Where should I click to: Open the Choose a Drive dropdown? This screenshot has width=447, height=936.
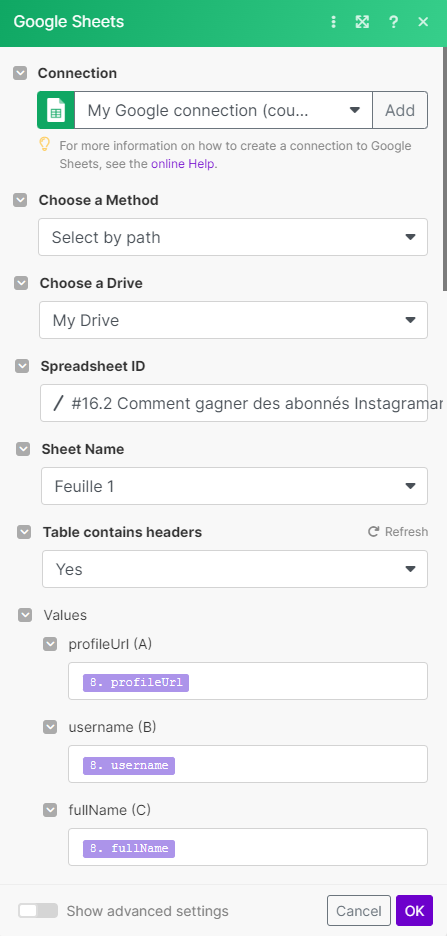coord(233,320)
